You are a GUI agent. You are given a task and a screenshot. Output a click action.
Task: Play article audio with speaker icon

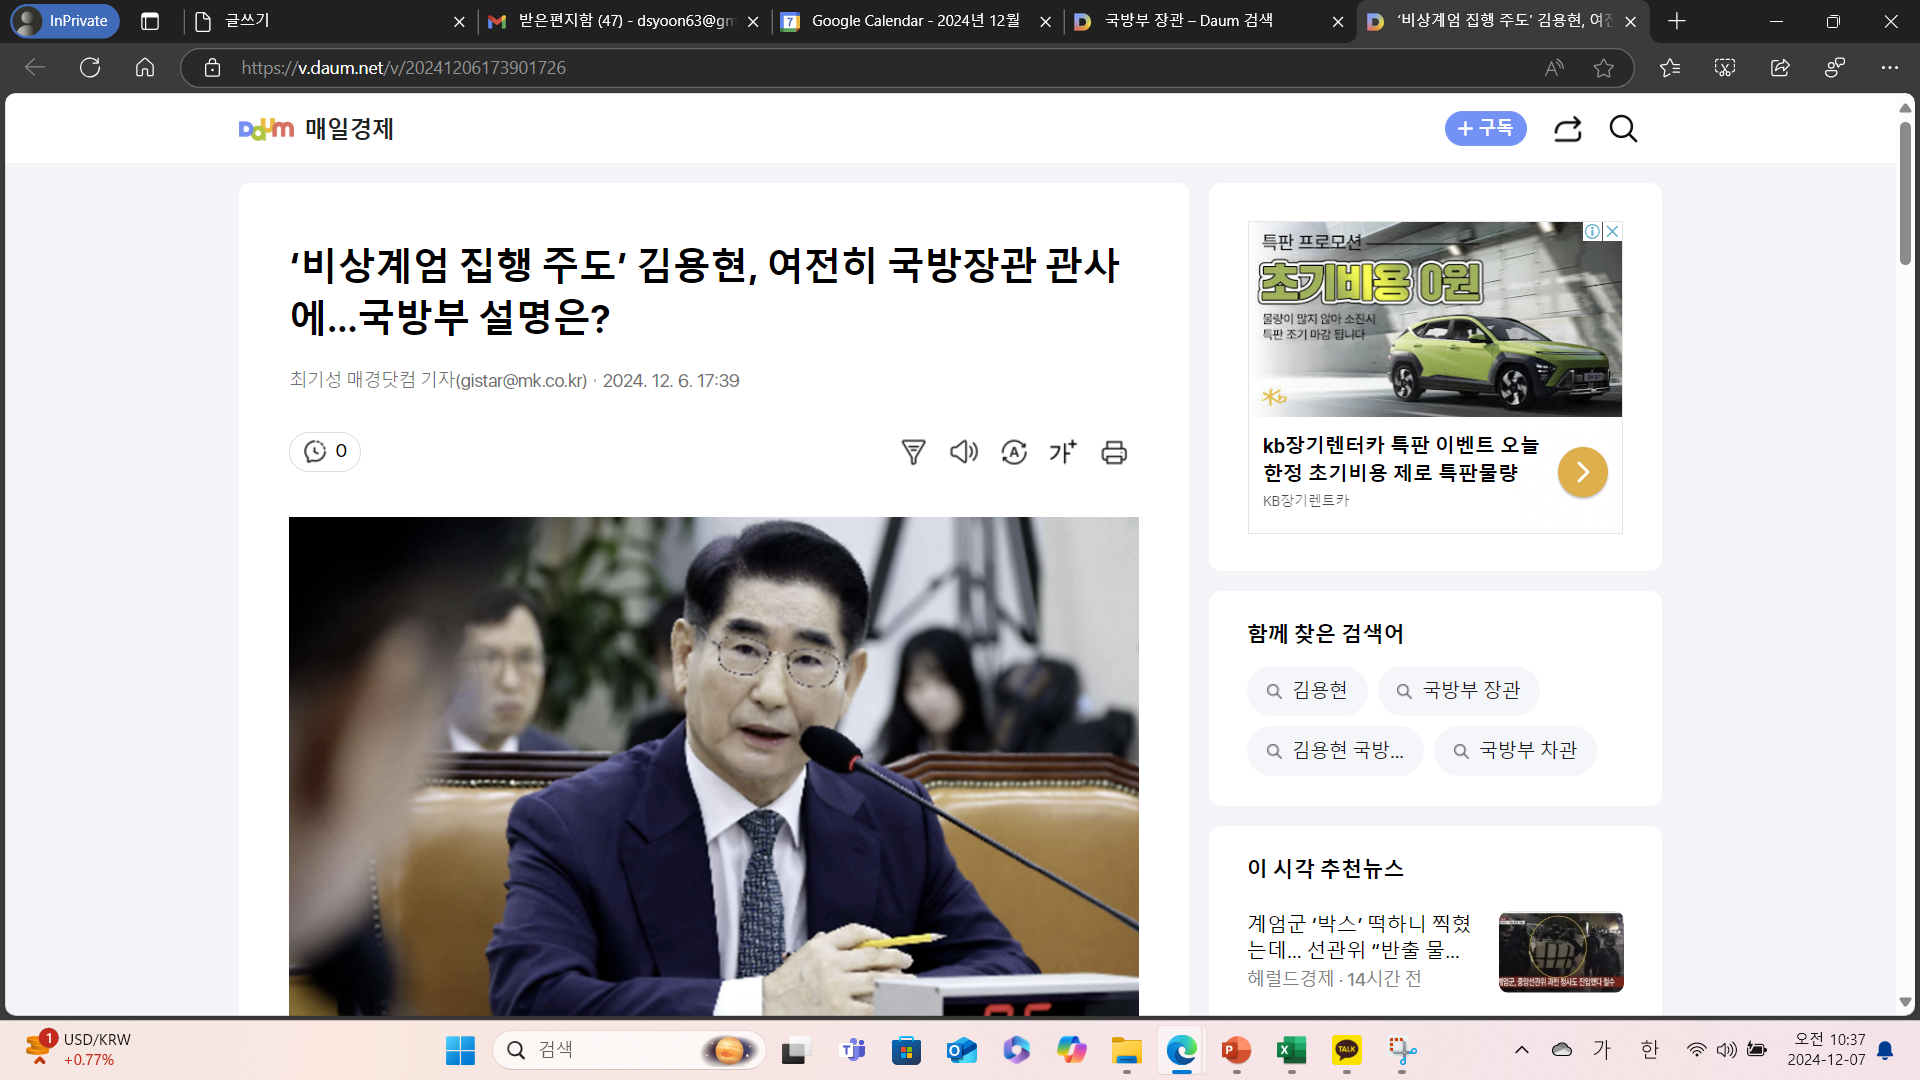pyautogui.click(x=963, y=452)
